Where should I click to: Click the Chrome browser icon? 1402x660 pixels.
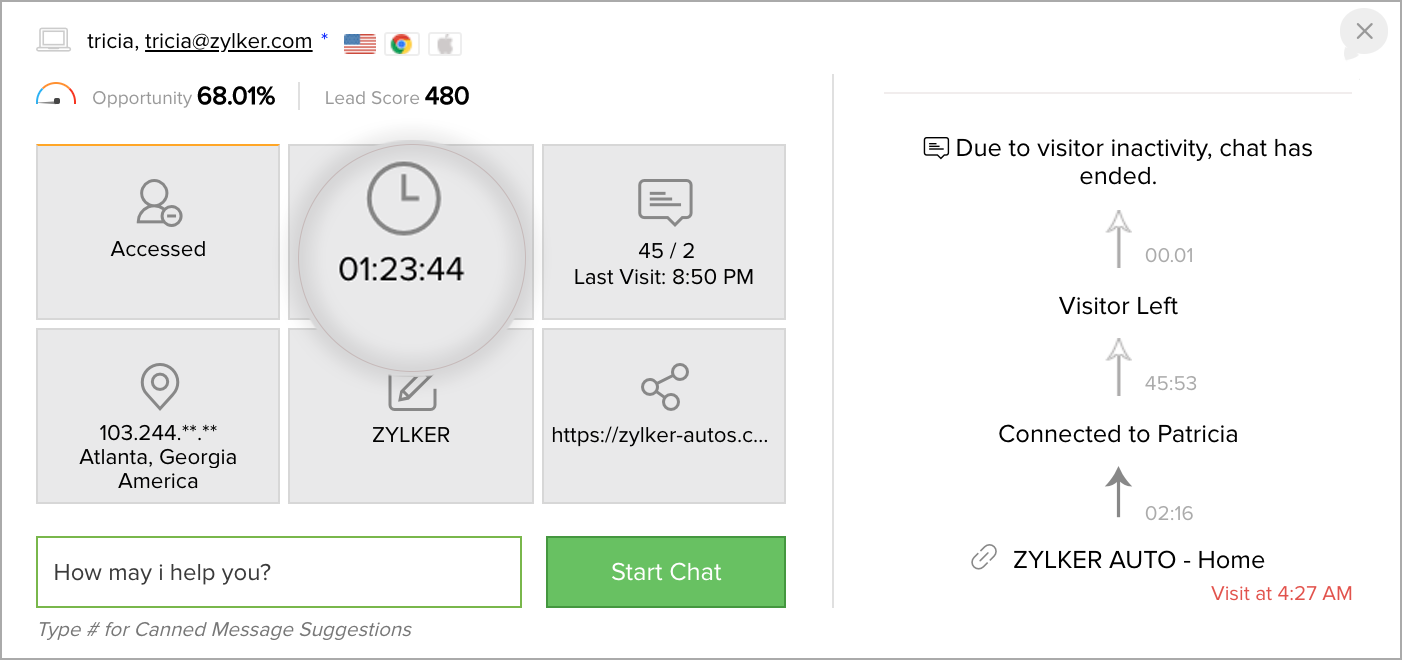coord(401,43)
